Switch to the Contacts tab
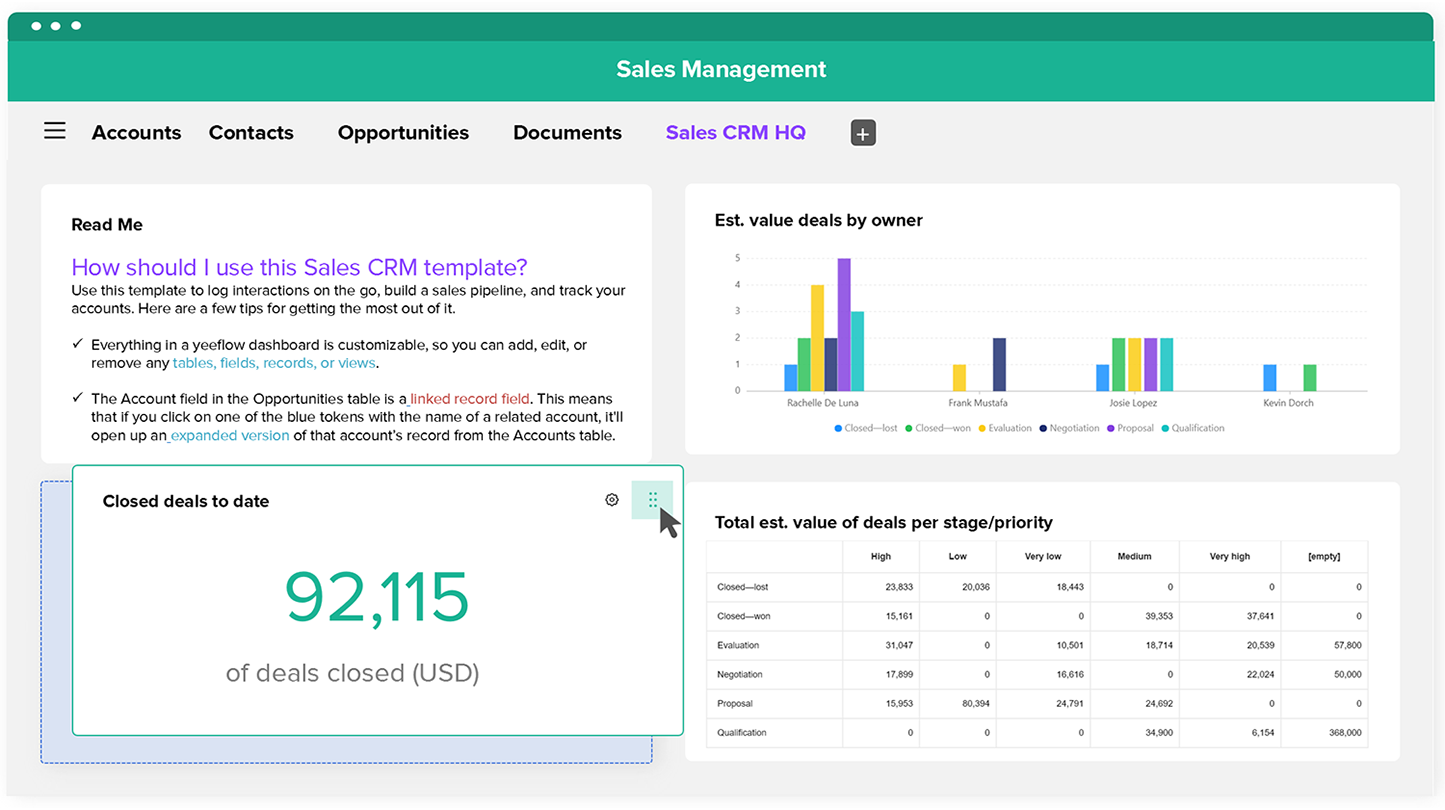1445x810 pixels. point(251,133)
